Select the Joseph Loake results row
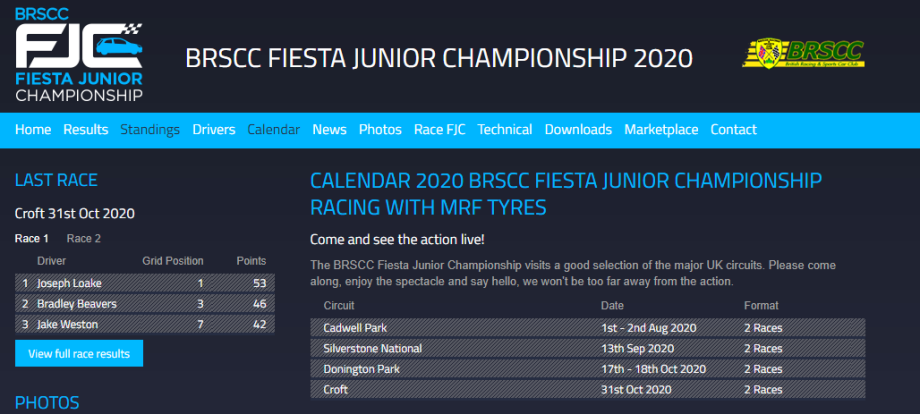 144,283
